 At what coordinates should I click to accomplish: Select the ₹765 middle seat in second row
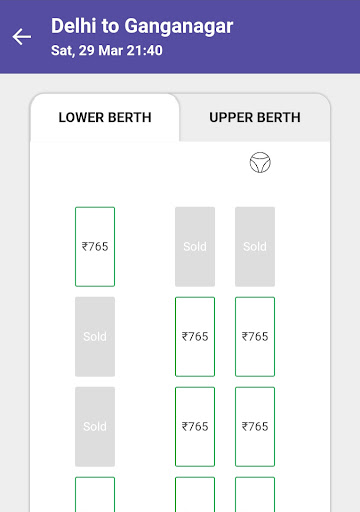click(195, 337)
